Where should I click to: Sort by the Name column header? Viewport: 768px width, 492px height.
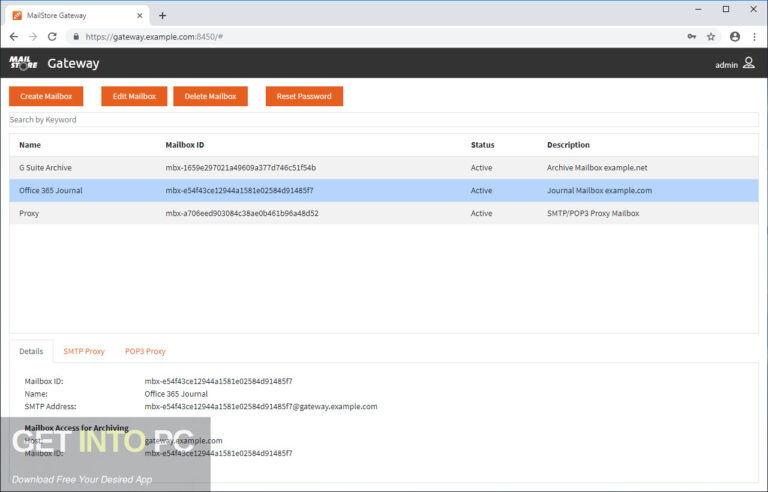coord(30,145)
